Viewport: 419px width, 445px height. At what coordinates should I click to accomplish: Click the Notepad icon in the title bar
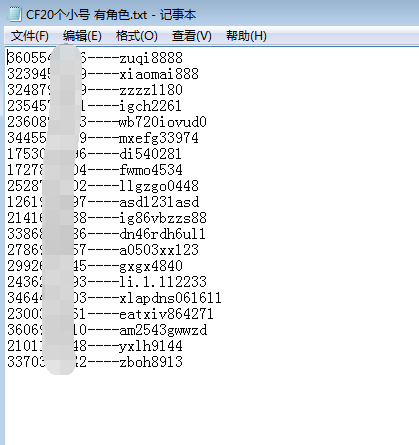click(x=14, y=14)
